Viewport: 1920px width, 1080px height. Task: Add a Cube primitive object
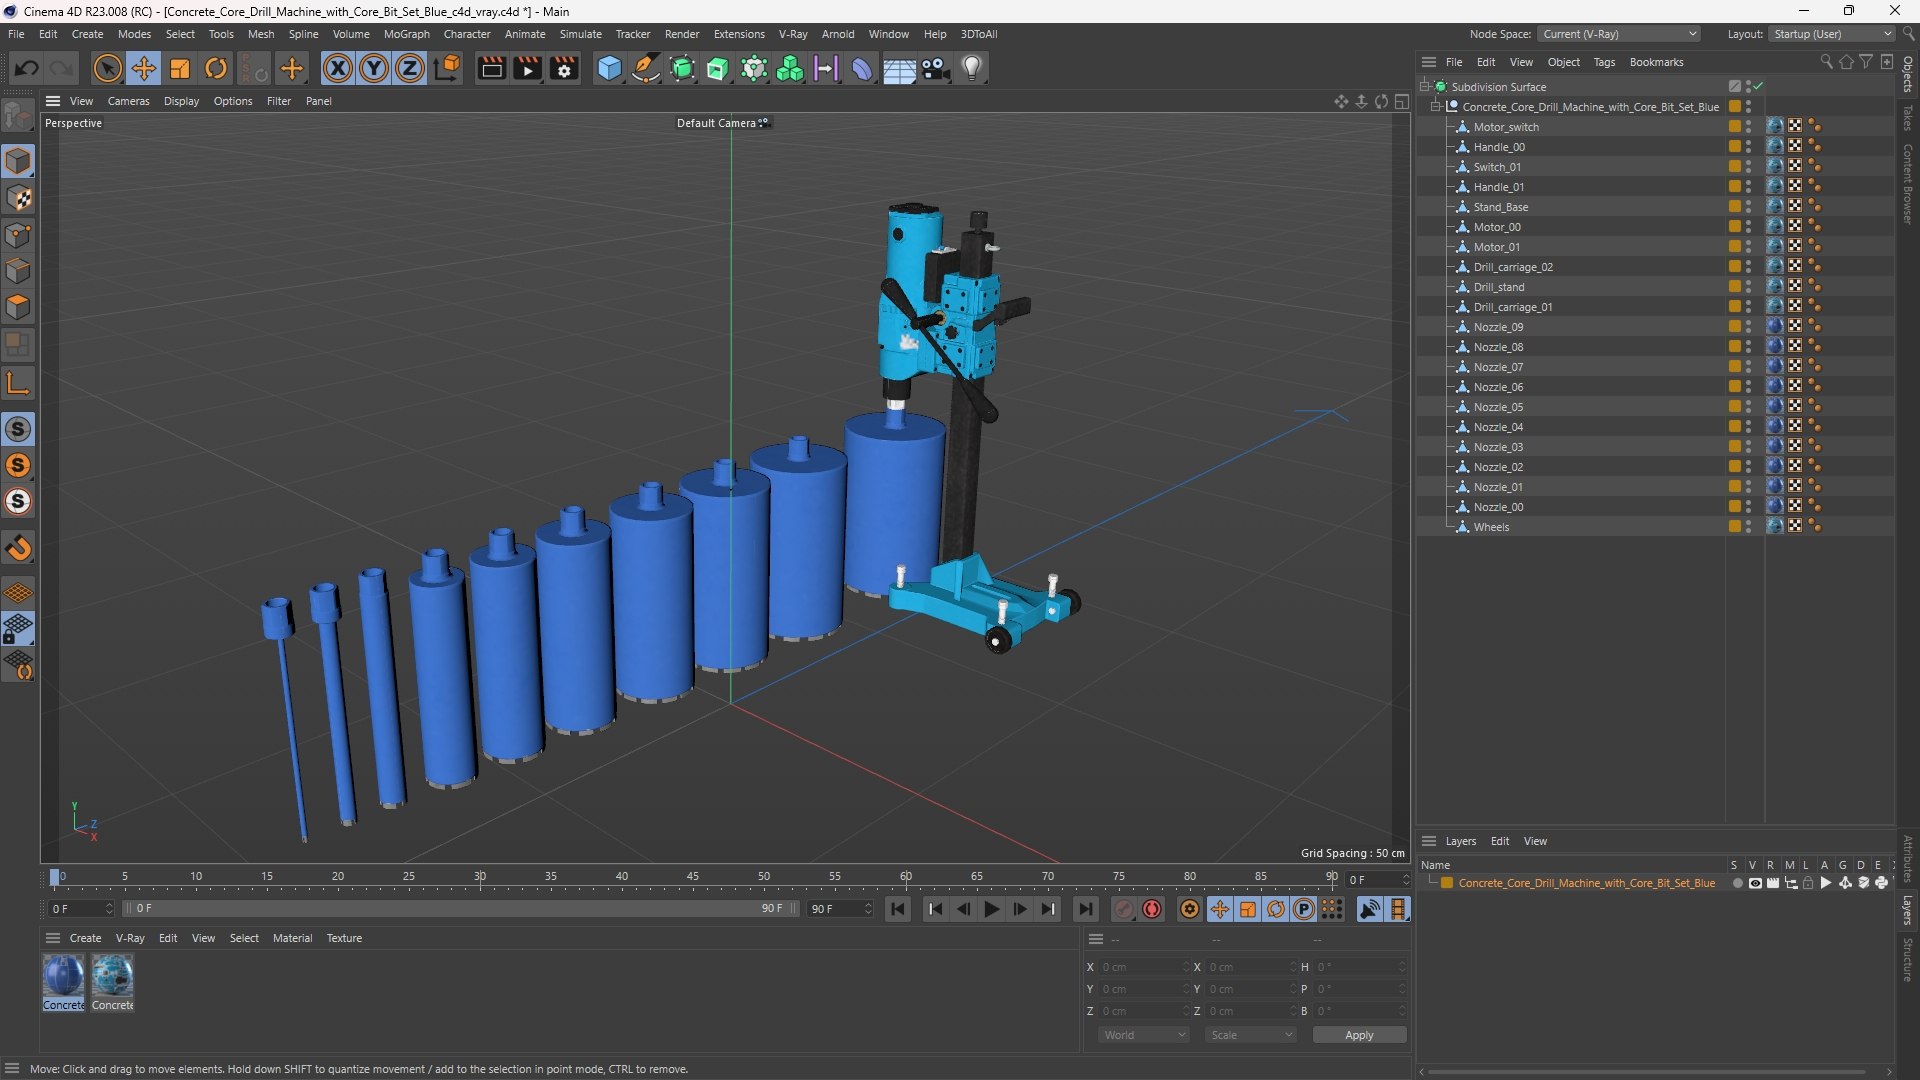pyautogui.click(x=609, y=68)
